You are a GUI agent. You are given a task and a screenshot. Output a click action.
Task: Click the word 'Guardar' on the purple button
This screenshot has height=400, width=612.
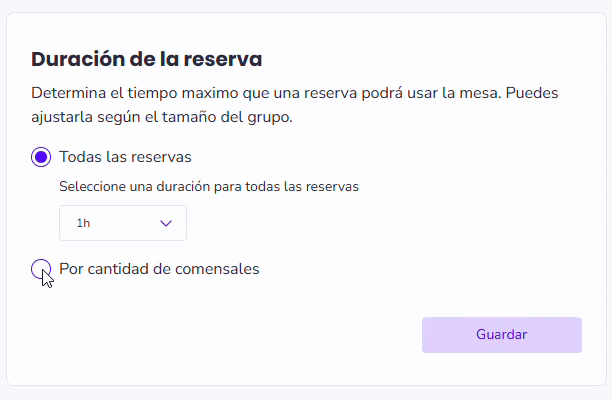[x=501, y=335]
